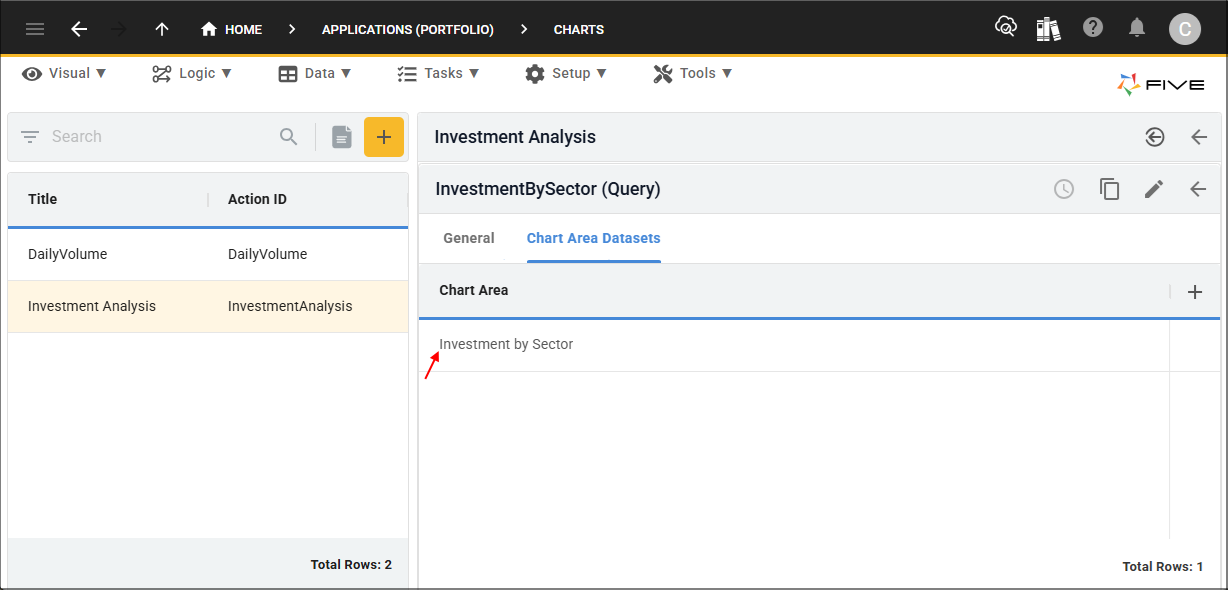Expand the Setup menu
Image resolution: width=1228 pixels, height=590 pixels.
(x=566, y=73)
